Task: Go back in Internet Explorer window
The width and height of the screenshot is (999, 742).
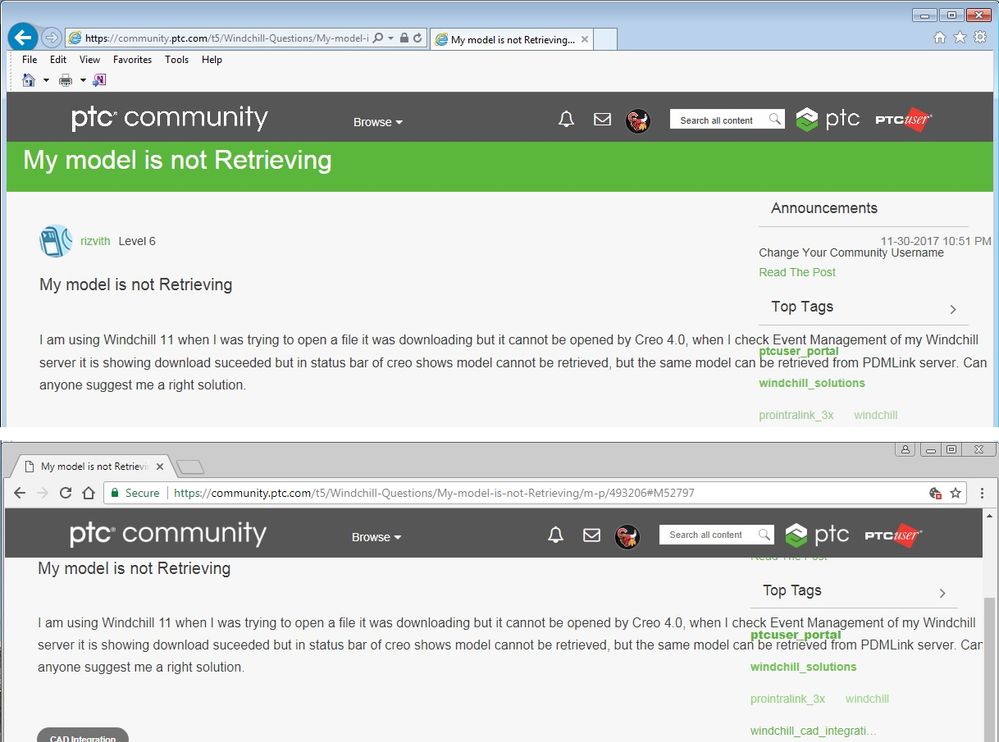Action: coord(23,38)
